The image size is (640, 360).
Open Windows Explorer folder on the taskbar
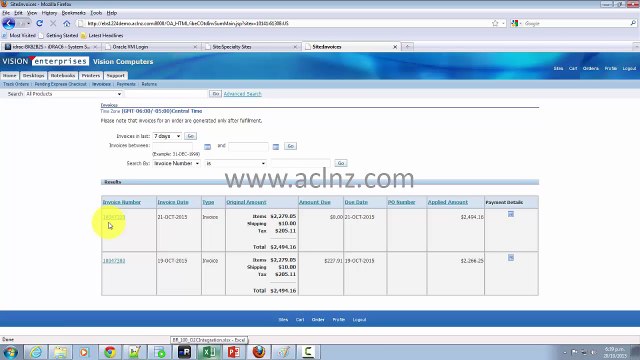(x=60, y=352)
